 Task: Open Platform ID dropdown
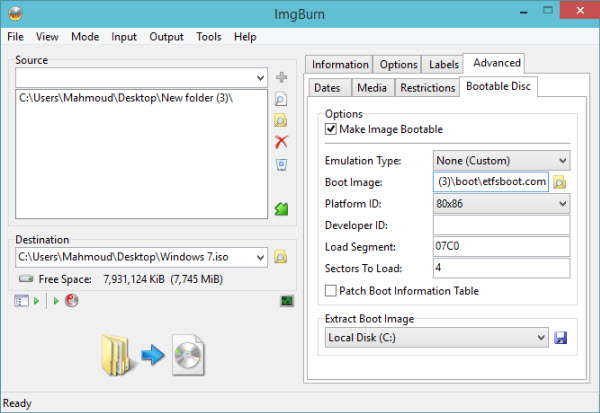coord(501,204)
